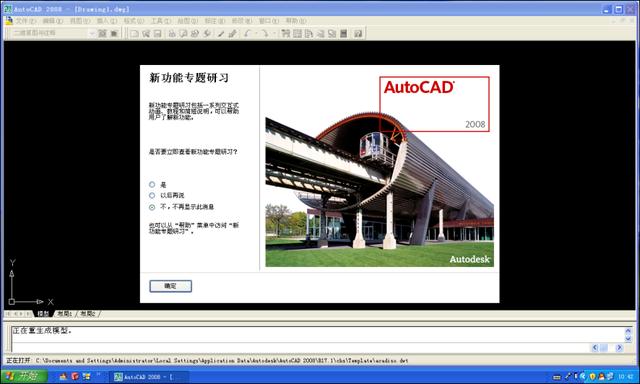This screenshot has height=384, width=640.
Task: Click the Redo arrow icon
Action: 264,33
